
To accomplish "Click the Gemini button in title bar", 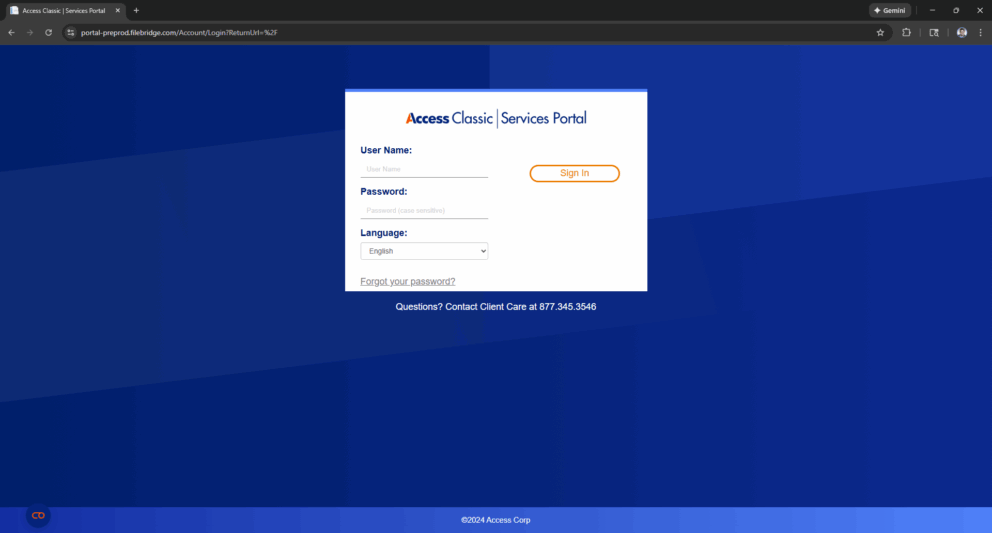I will (x=889, y=10).
